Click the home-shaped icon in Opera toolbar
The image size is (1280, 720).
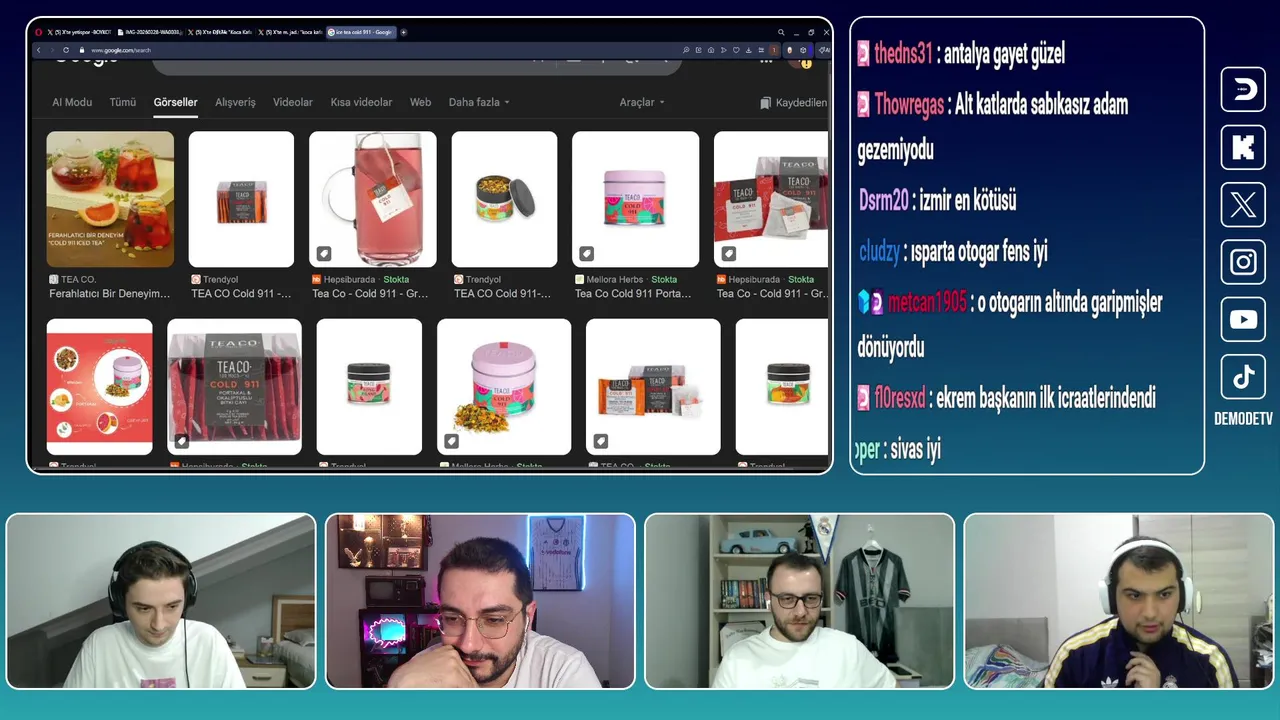[711, 50]
